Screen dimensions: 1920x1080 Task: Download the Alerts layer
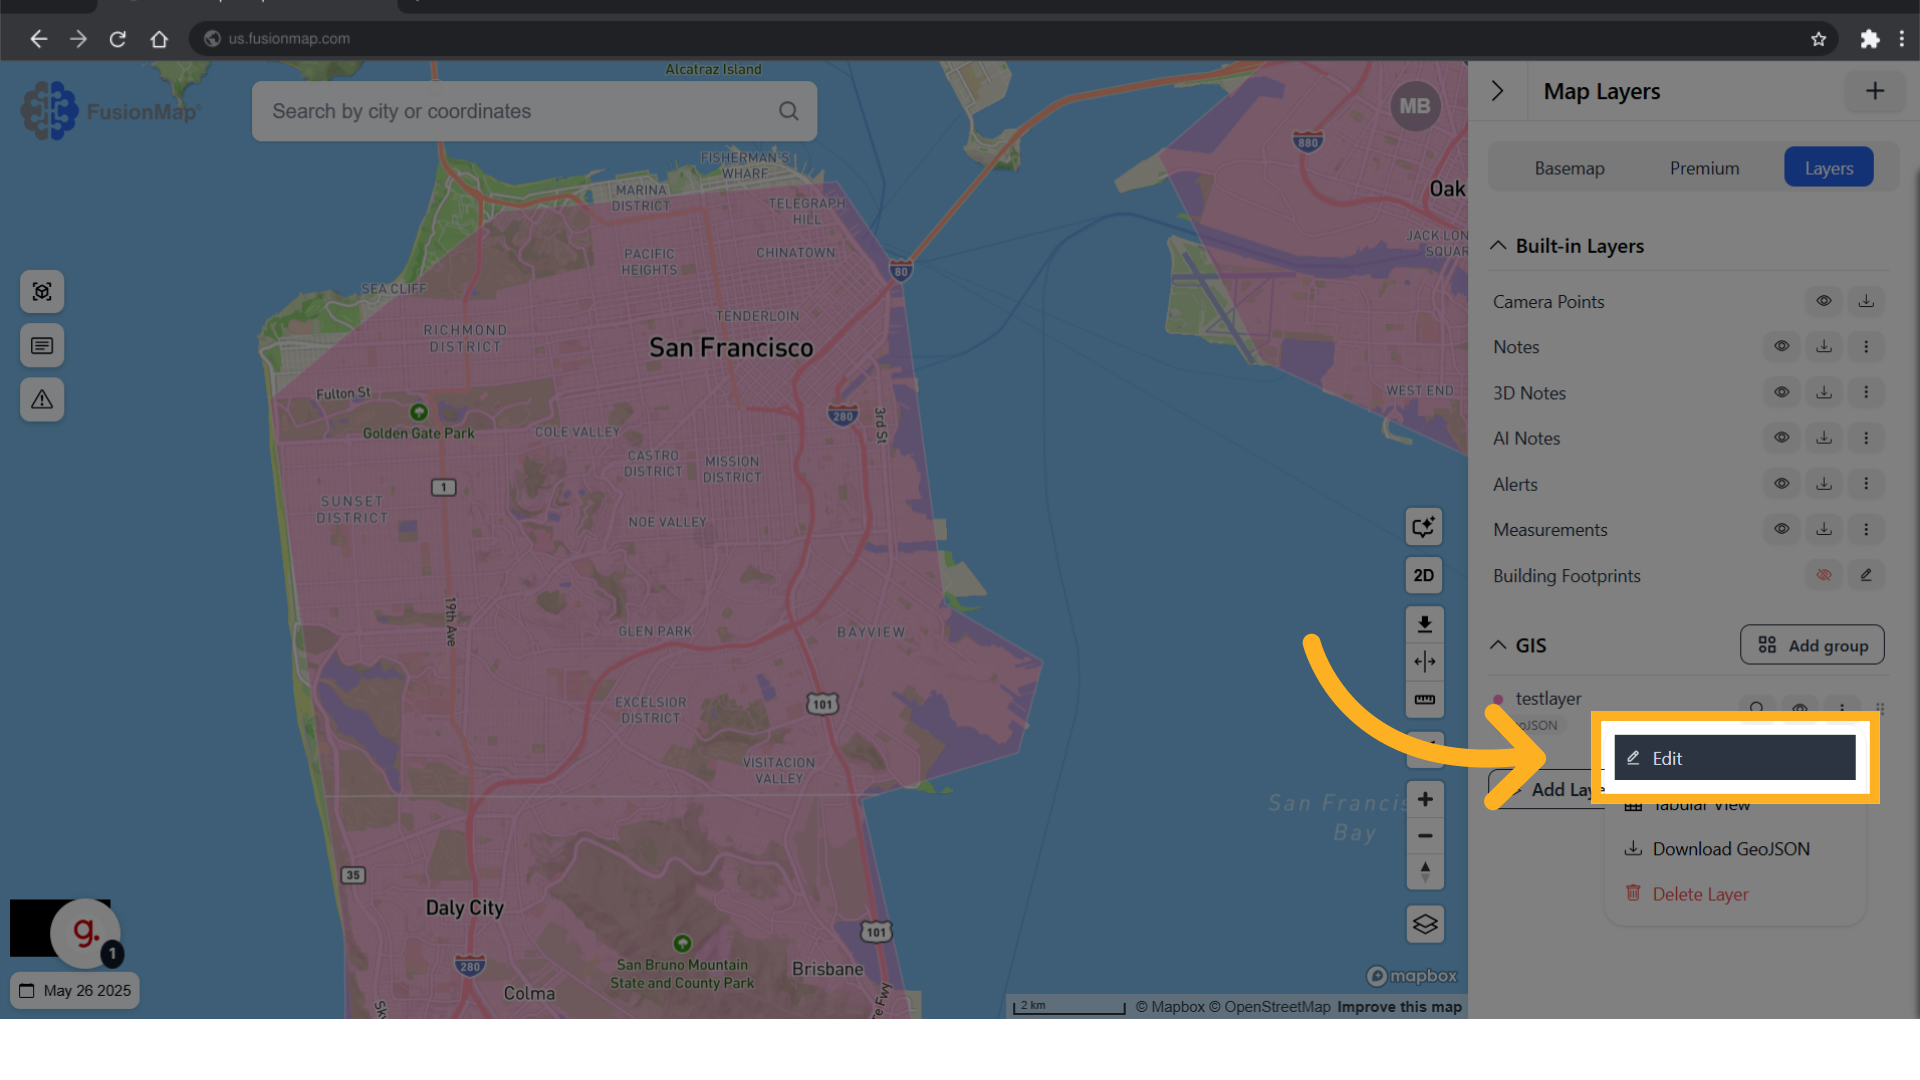click(x=1824, y=484)
